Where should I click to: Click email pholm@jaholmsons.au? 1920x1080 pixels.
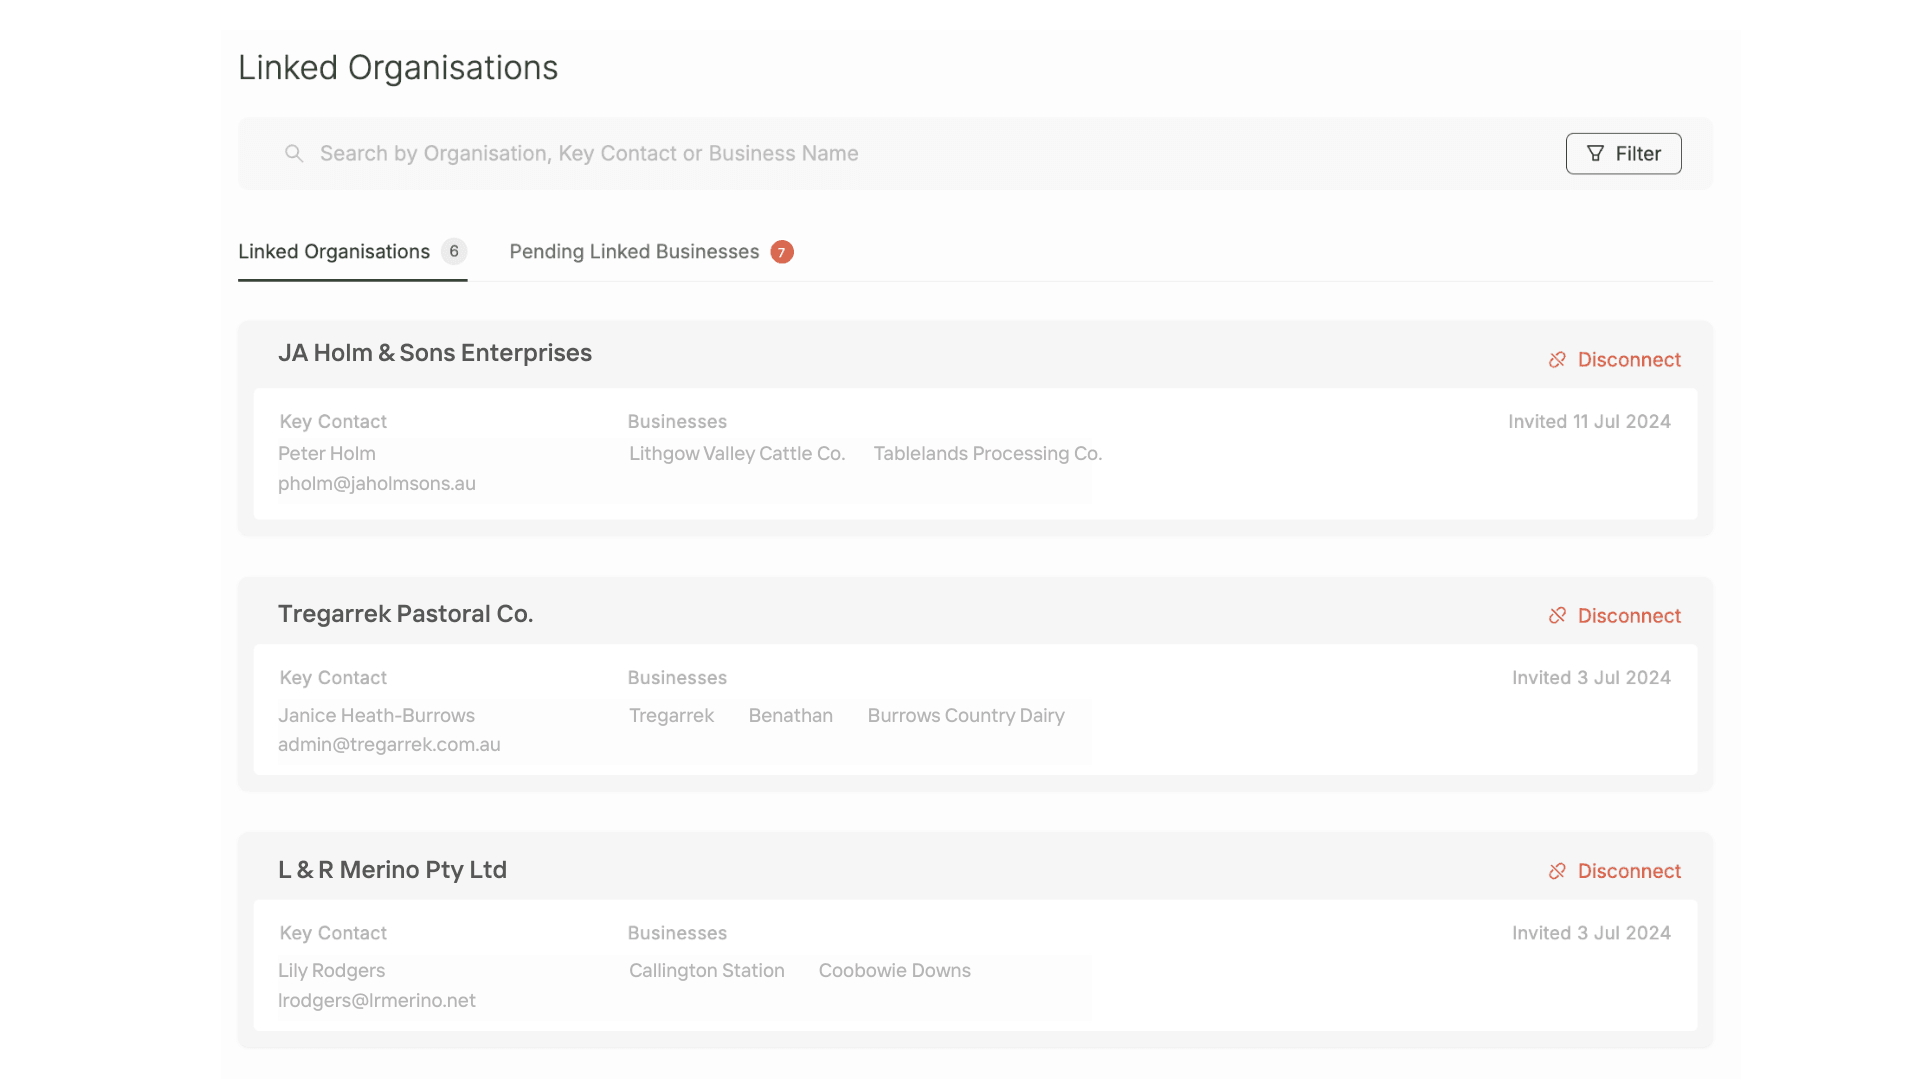pyautogui.click(x=377, y=484)
